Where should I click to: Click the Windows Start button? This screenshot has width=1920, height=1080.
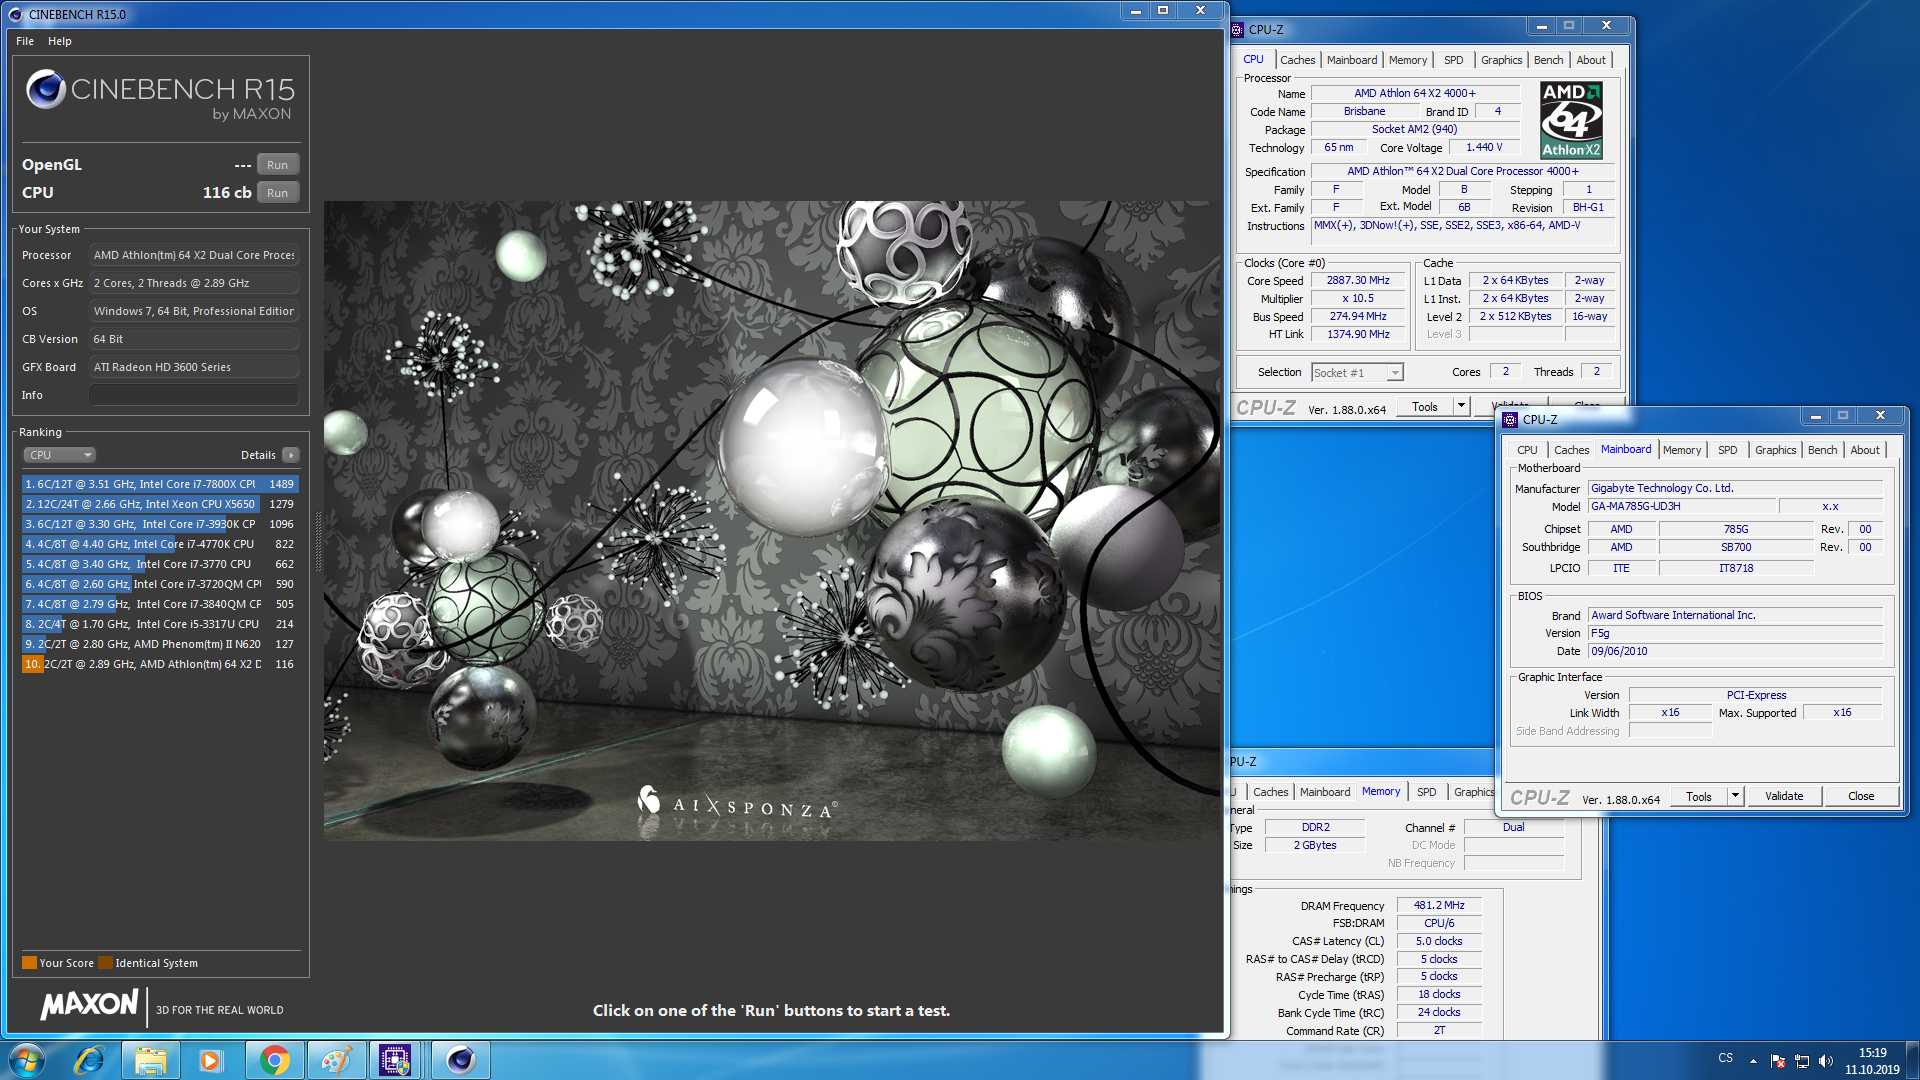tap(27, 1060)
